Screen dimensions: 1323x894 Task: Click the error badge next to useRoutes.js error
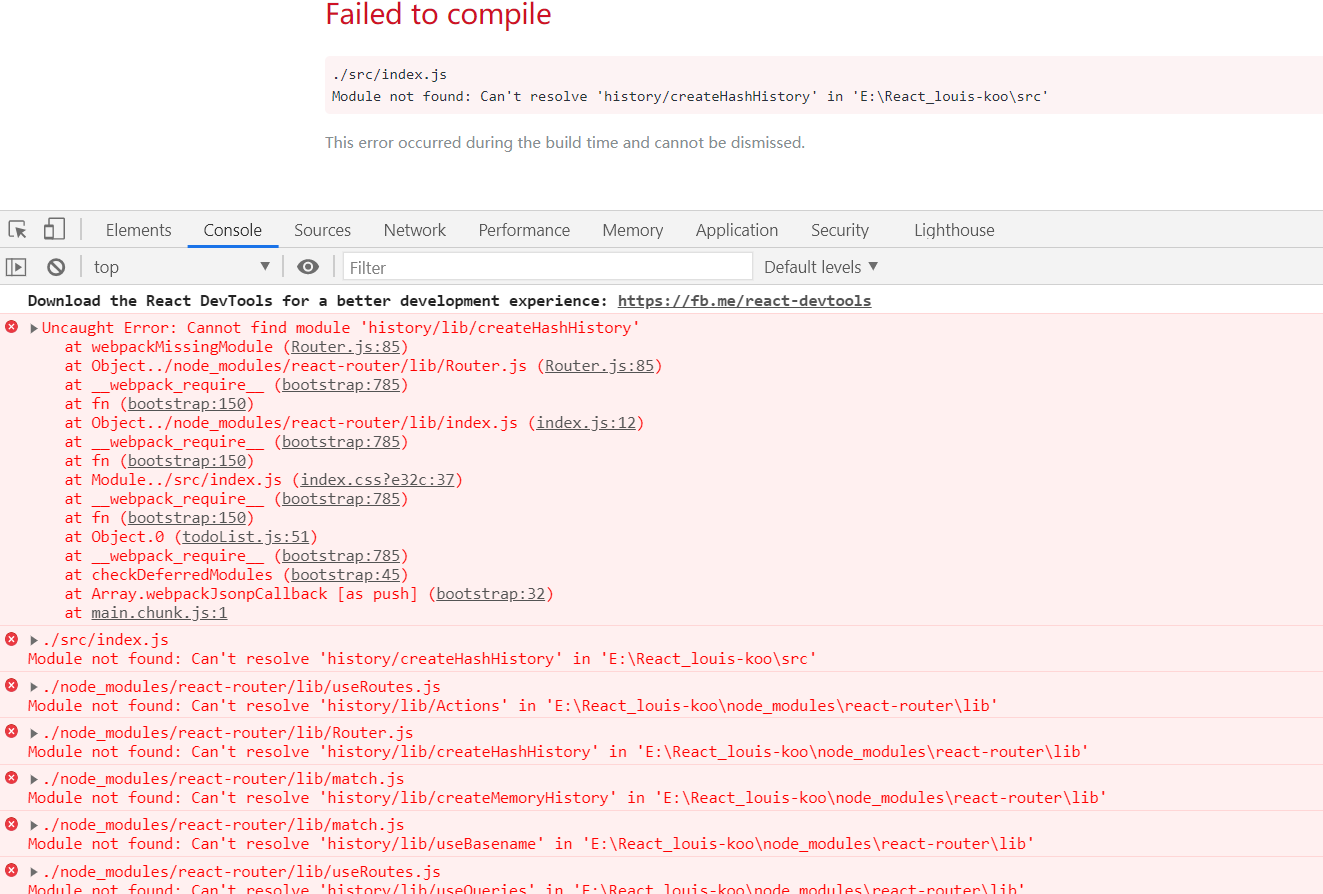[11, 686]
